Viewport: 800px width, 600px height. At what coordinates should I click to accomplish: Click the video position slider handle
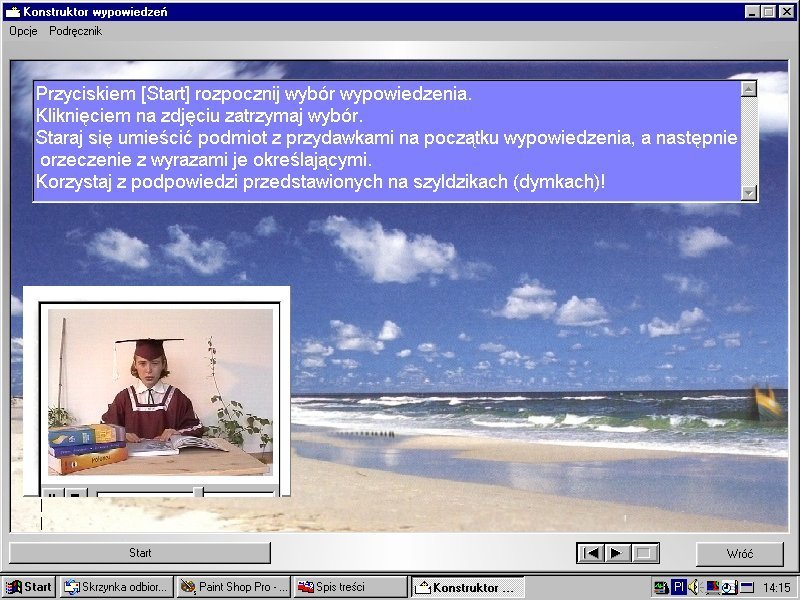tap(198, 492)
